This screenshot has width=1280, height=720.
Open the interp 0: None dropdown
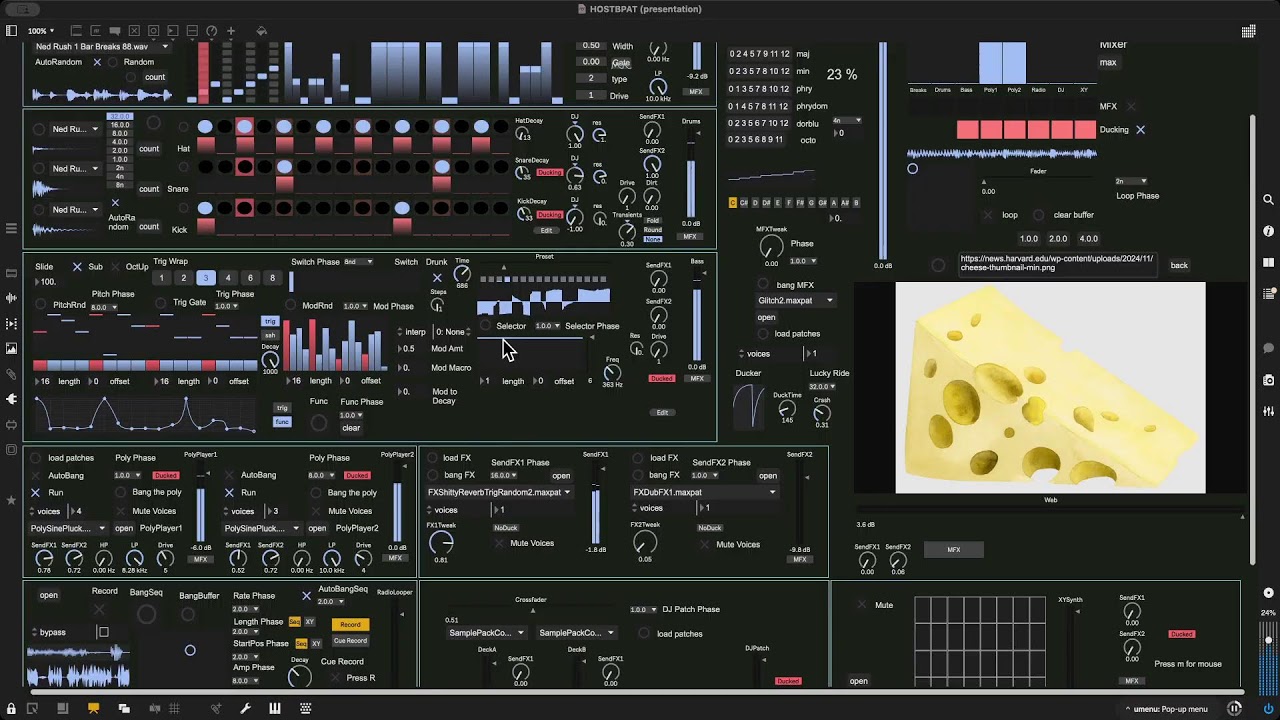click(x=452, y=331)
